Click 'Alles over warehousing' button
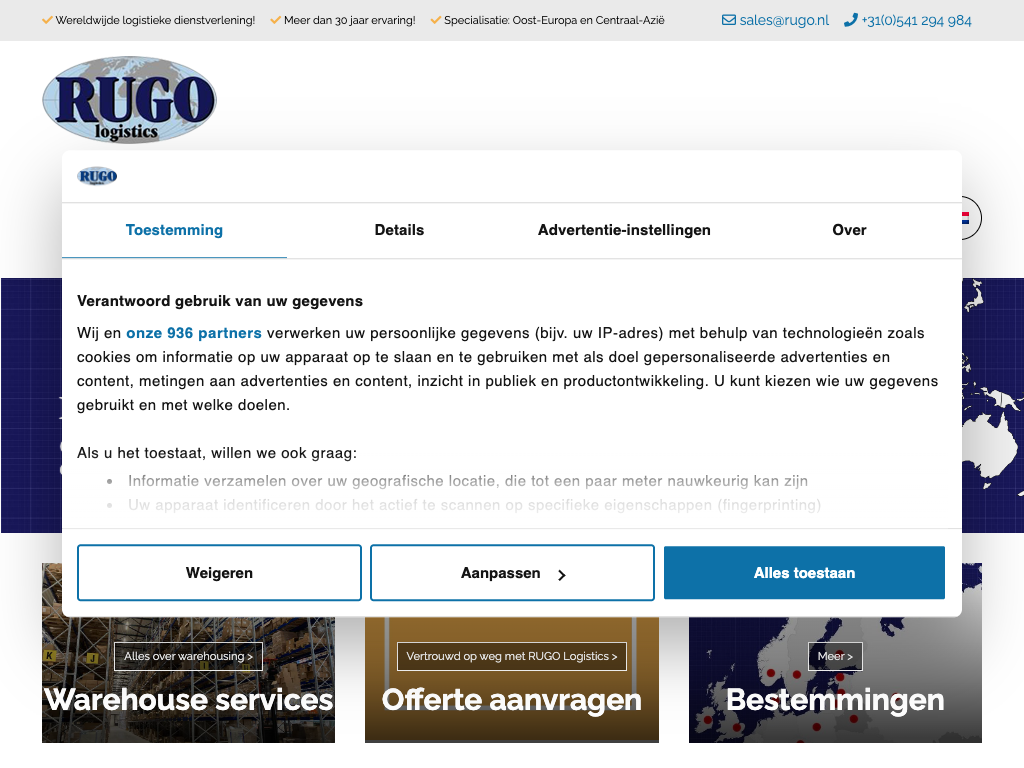Screen dimensions: 1024x768 click(x=188, y=656)
